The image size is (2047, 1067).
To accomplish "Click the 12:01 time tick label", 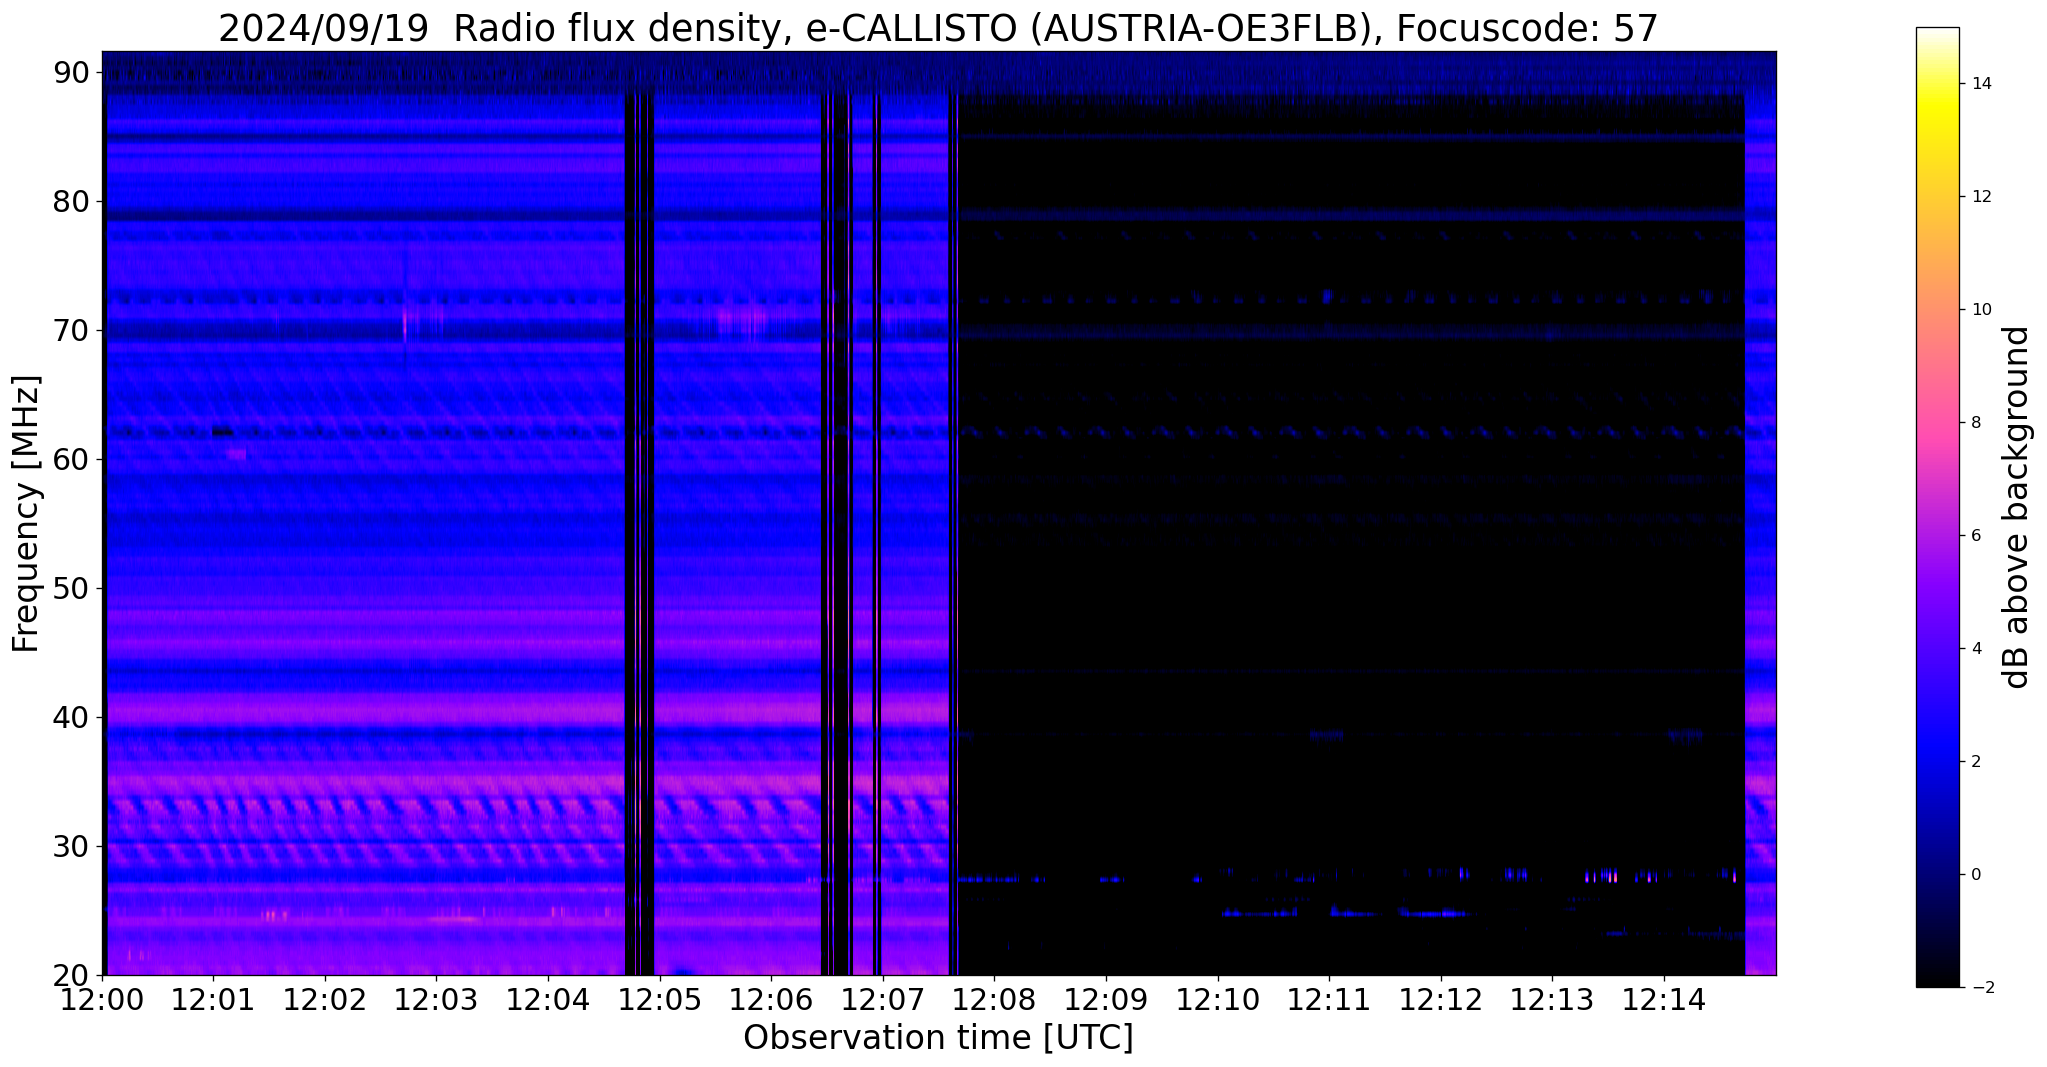I will coord(212,999).
